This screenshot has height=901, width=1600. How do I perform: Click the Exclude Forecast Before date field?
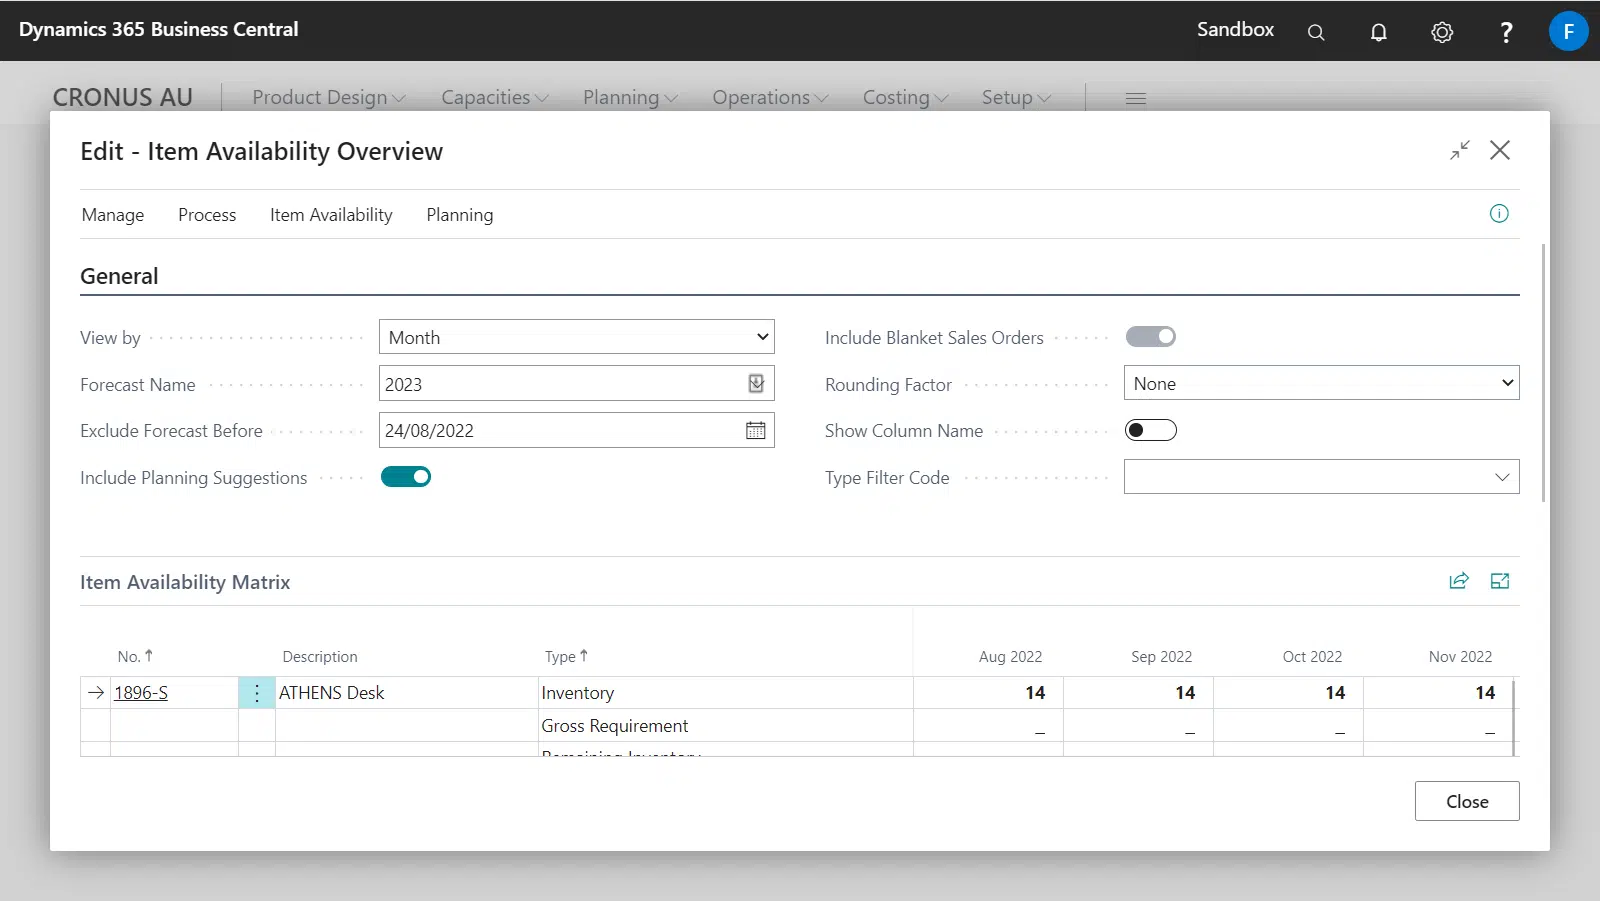pyautogui.click(x=558, y=431)
